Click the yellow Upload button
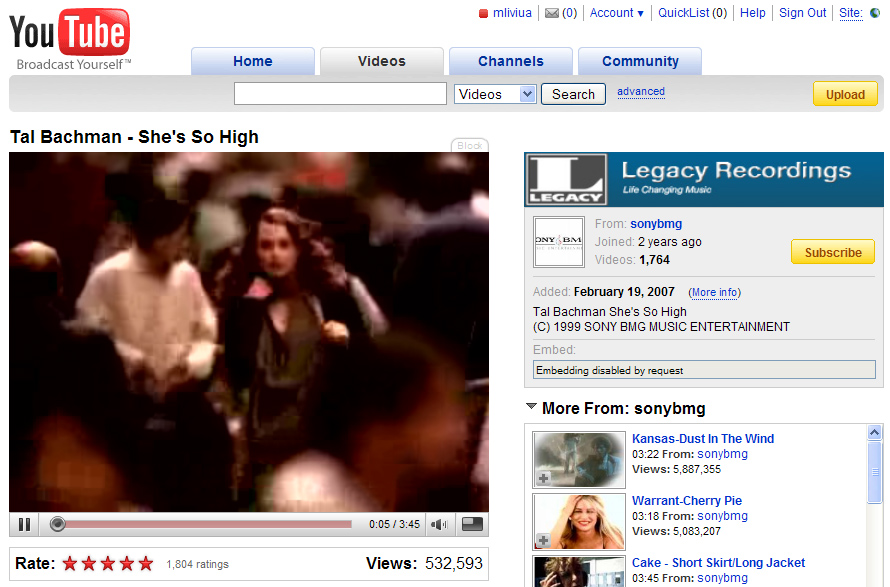 (845, 94)
